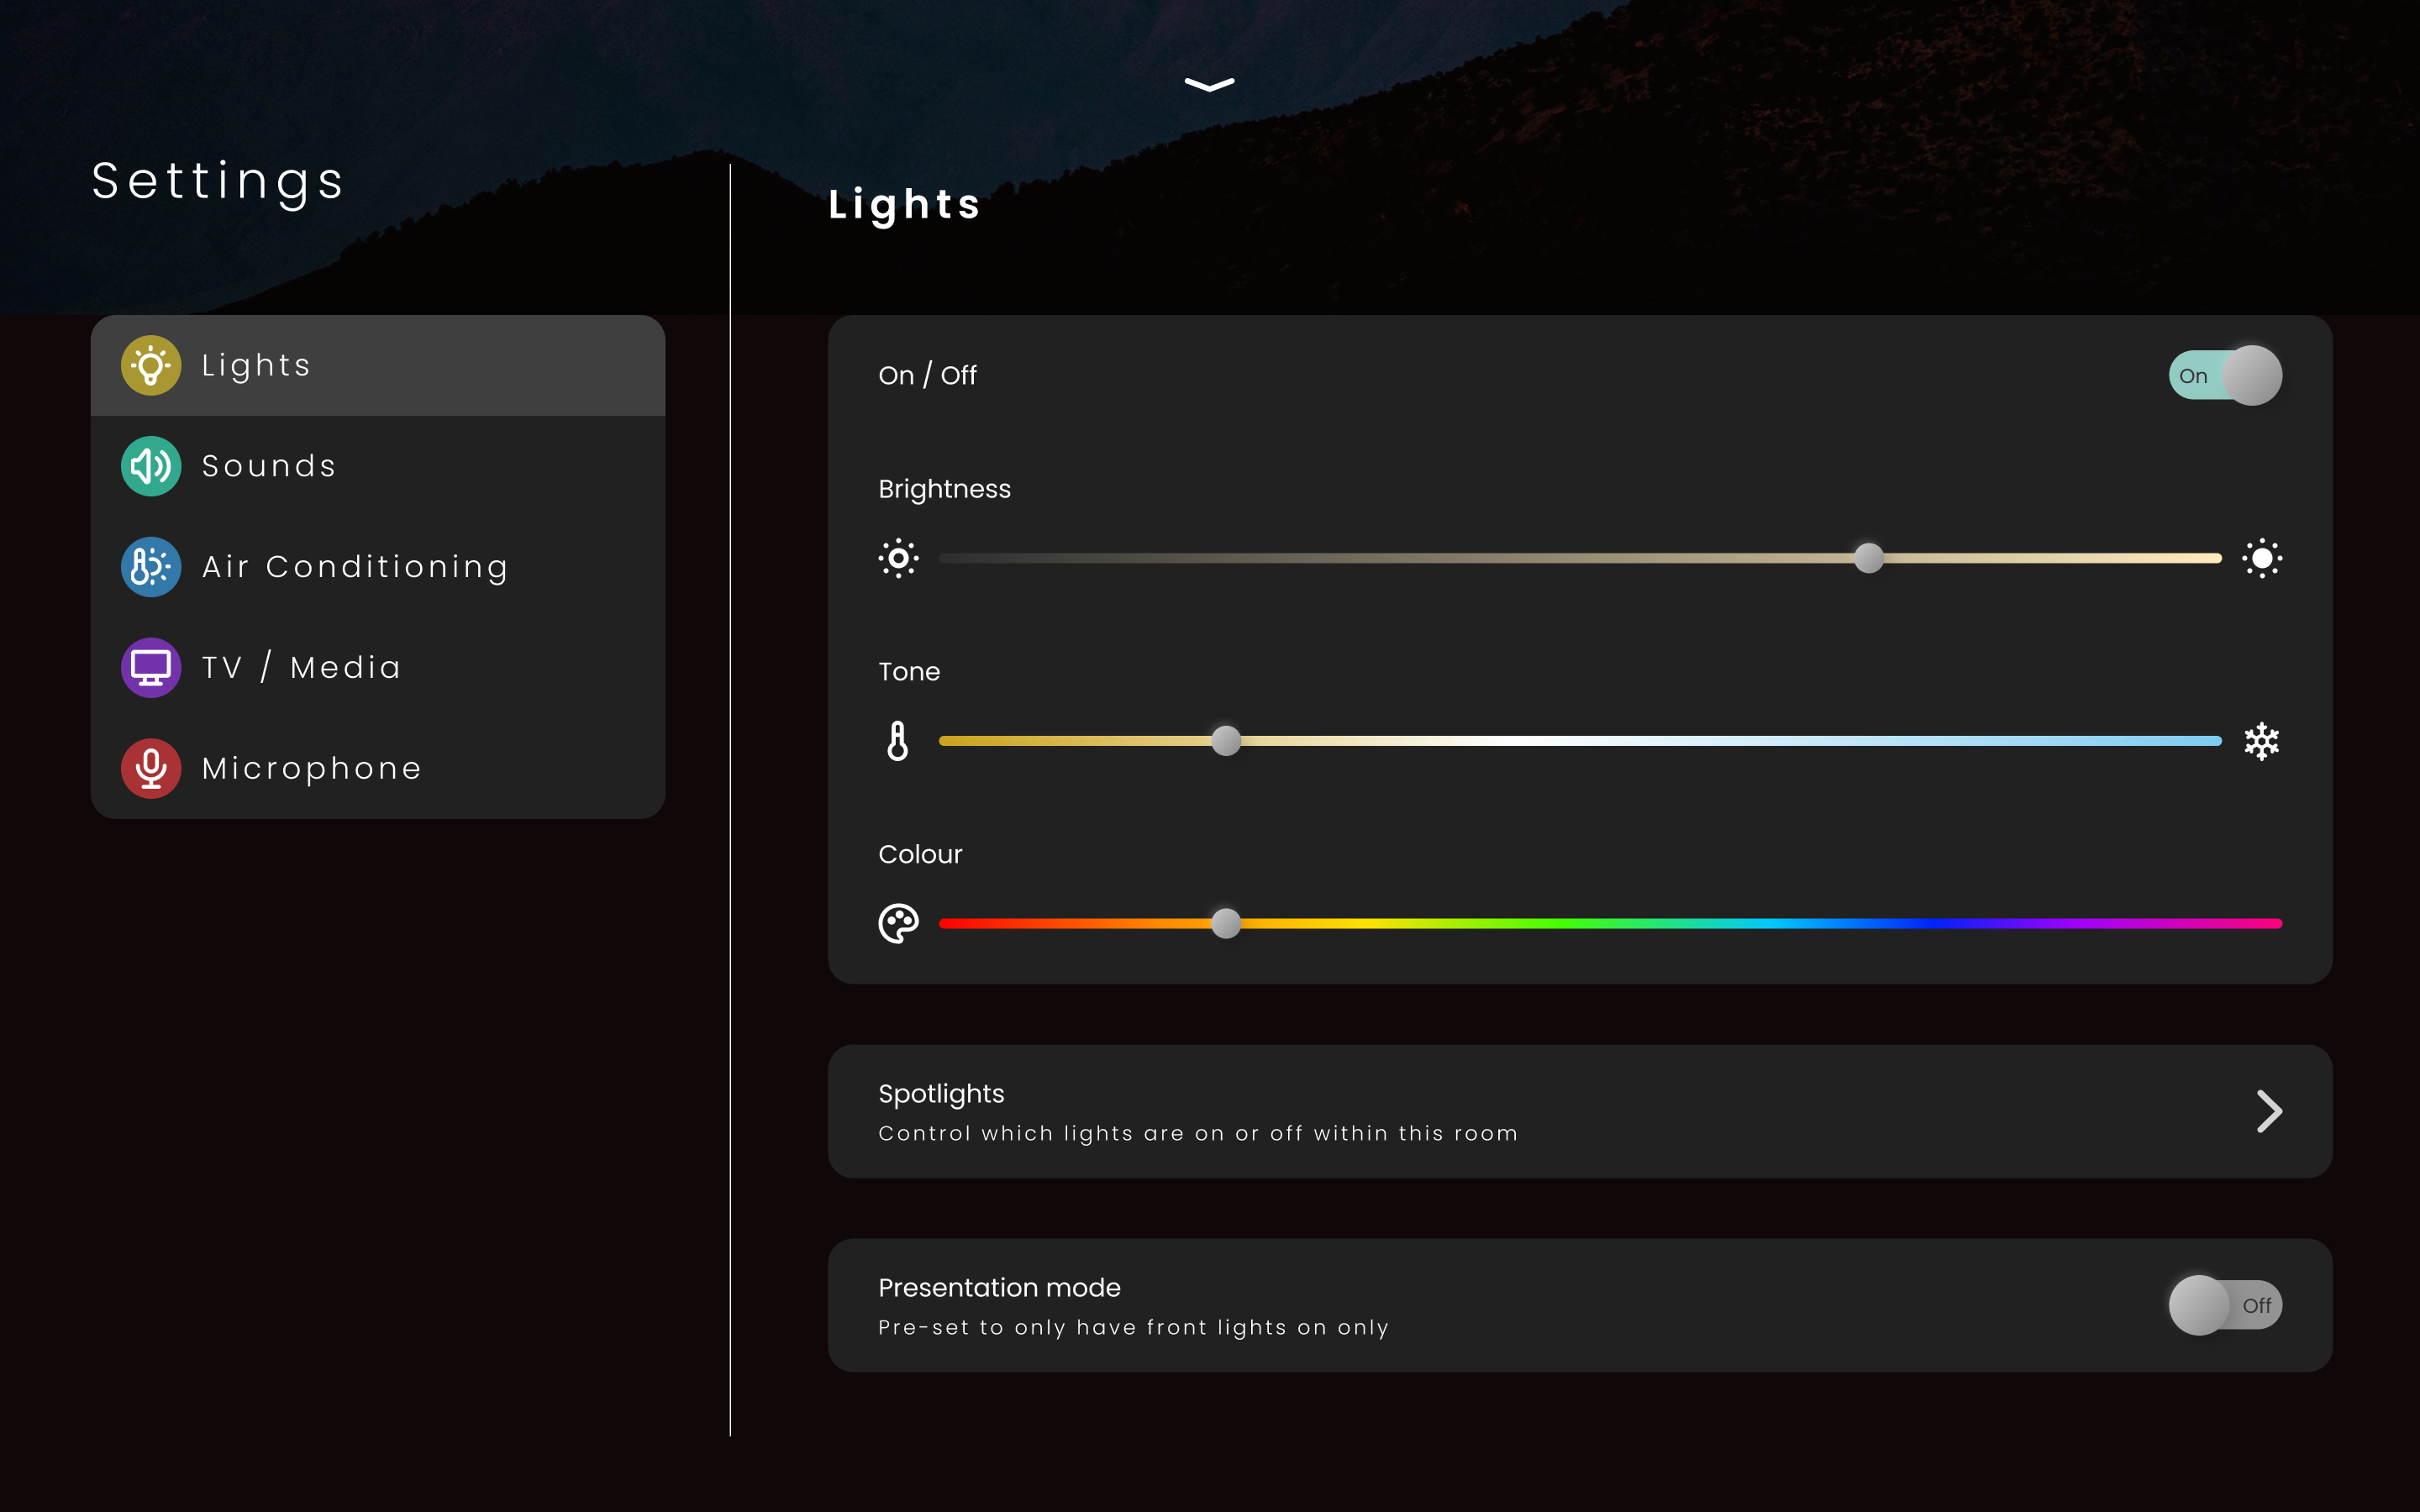
Task: Click the thermometer warm tone icon
Action: click(898, 741)
